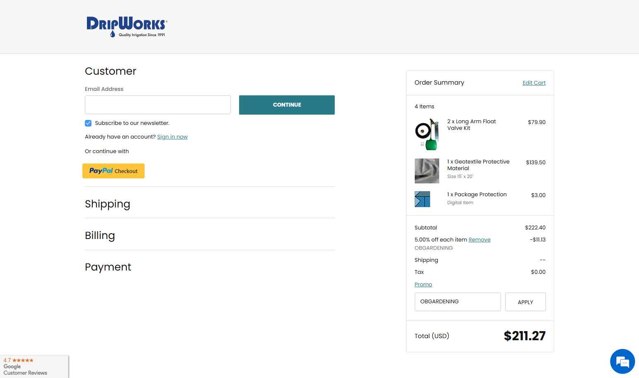Click the 1 x Geotextile Protective Material text
This screenshot has width=639, height=378.
[x=478, y=165]
